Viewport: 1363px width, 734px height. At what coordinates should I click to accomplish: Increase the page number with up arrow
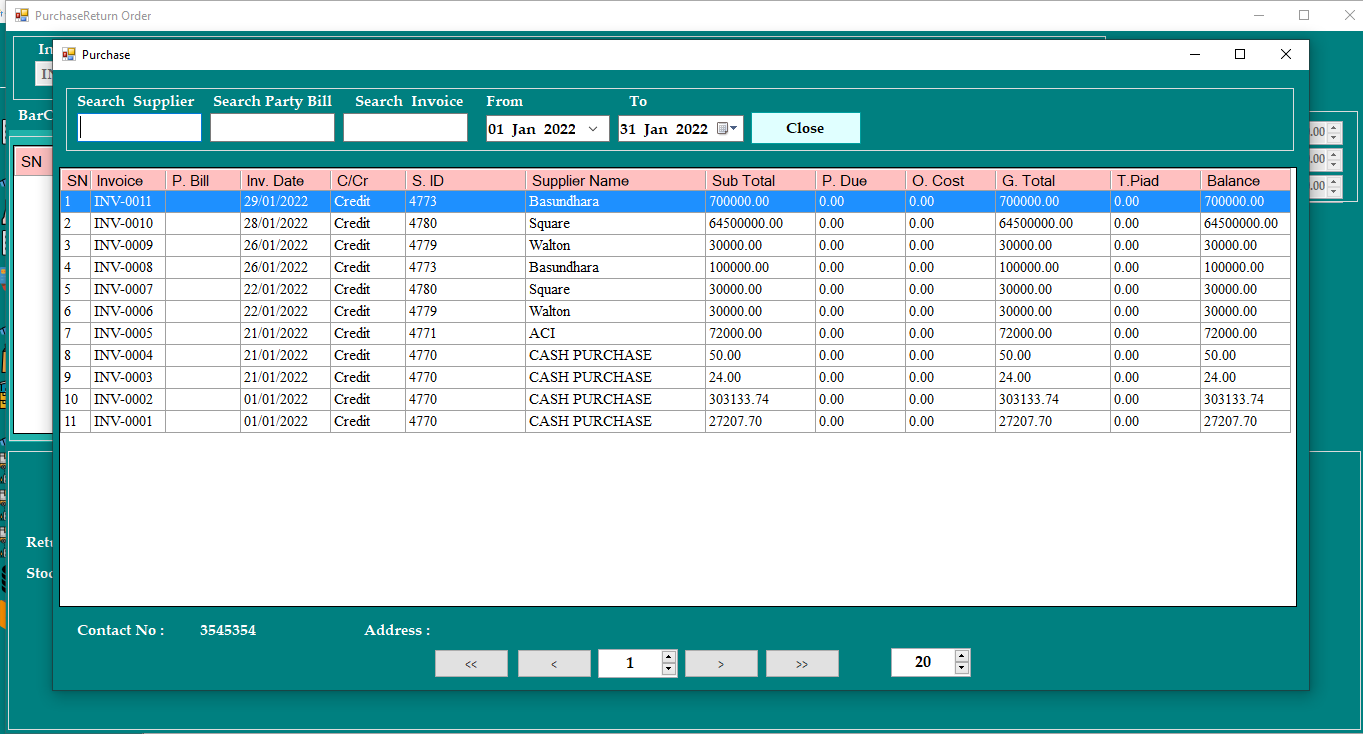[x=669, y=657]
